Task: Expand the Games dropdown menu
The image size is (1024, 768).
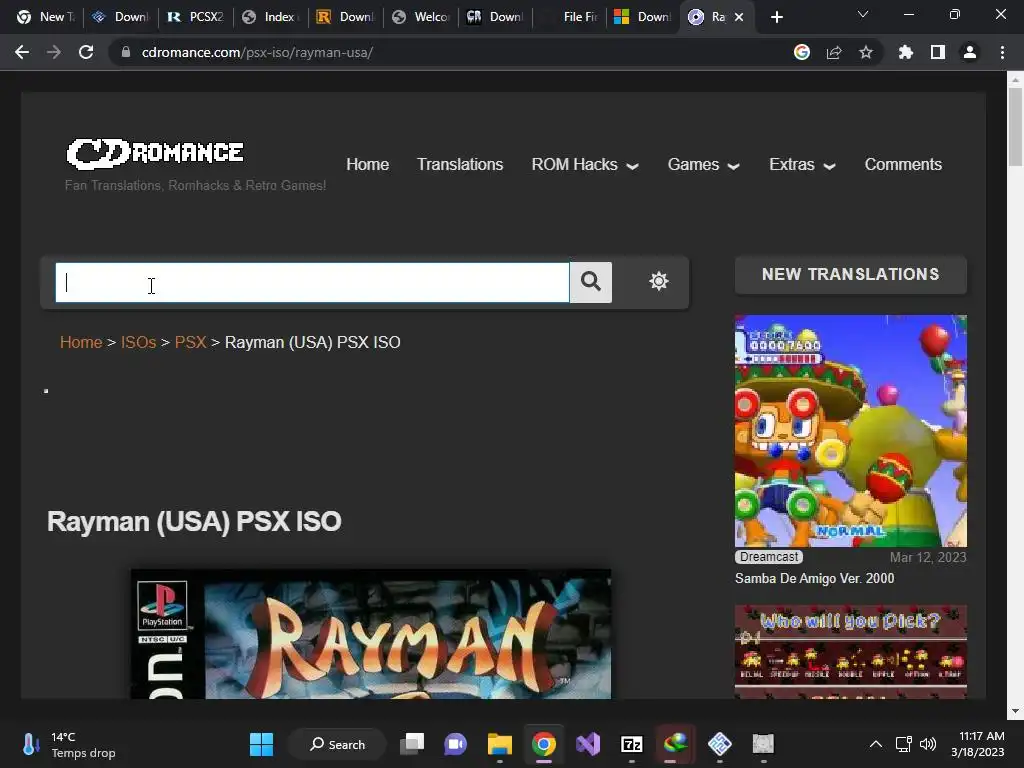Action: click(x=703, y=165)
